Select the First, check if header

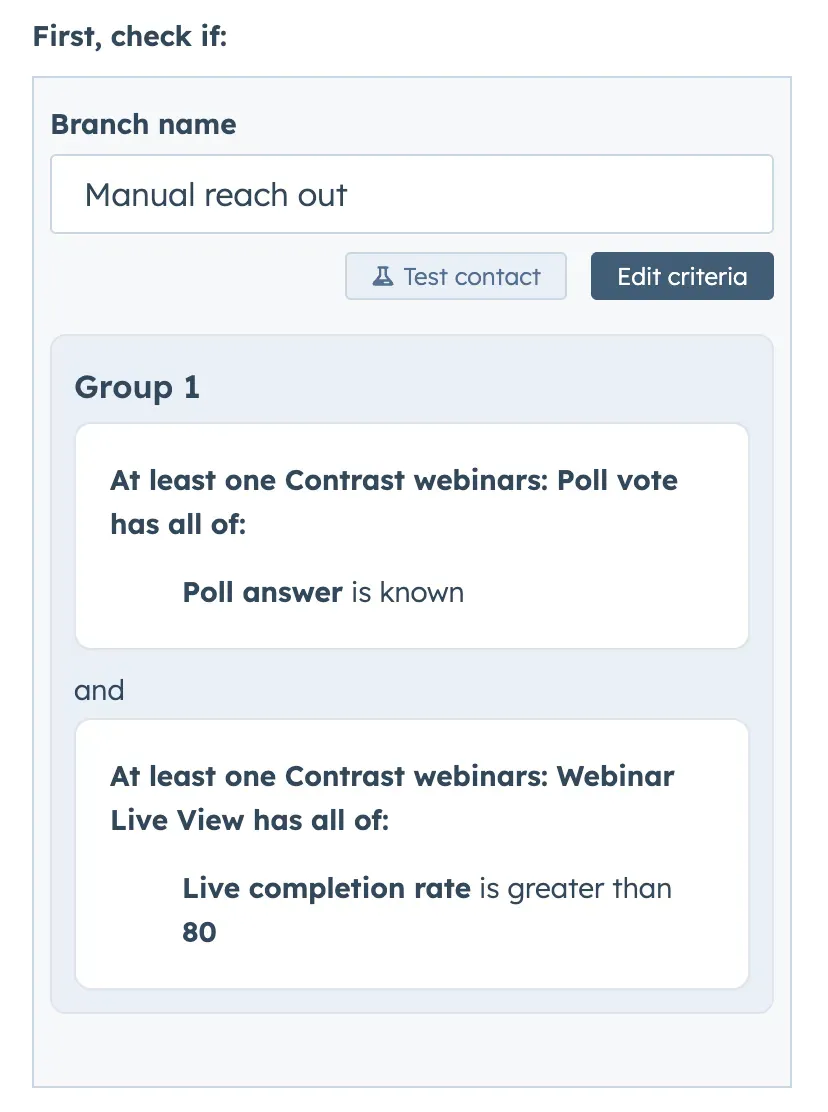(x=130, y=36)
